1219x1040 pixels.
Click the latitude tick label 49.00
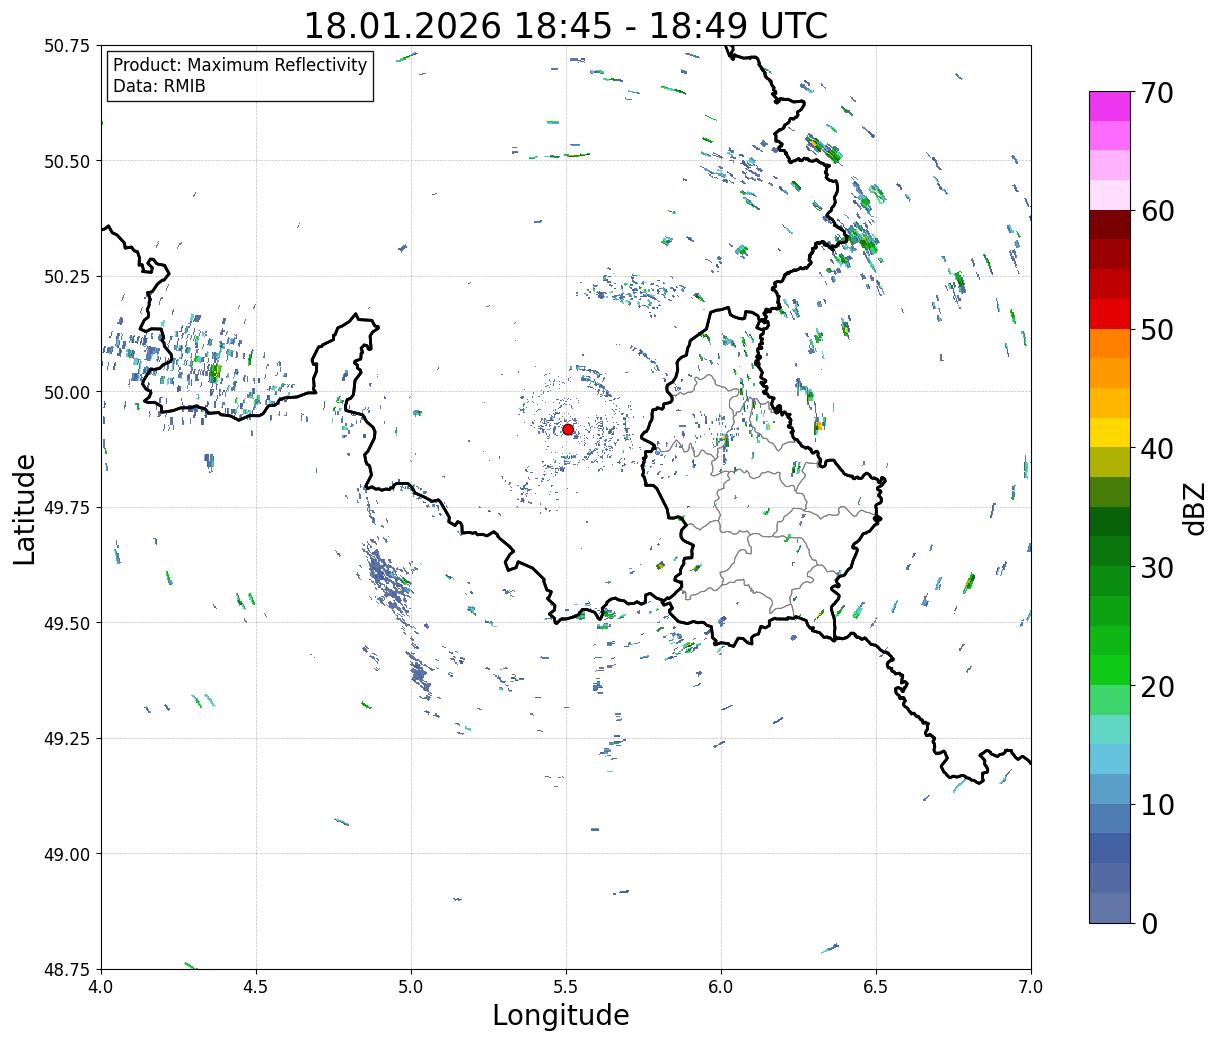pos(67,854)
